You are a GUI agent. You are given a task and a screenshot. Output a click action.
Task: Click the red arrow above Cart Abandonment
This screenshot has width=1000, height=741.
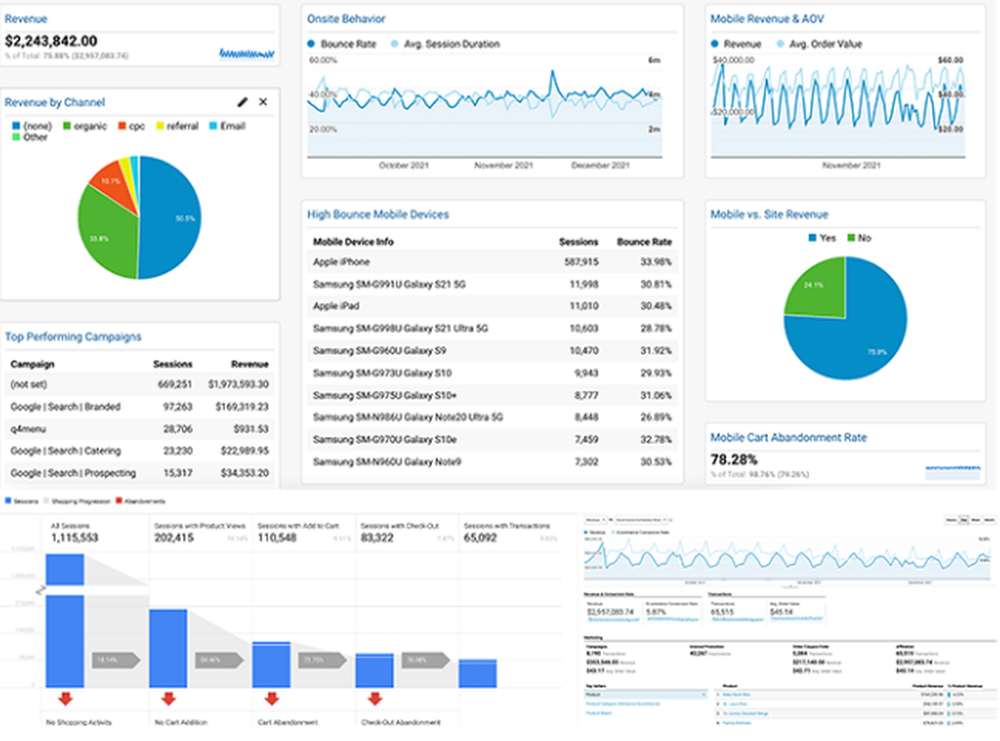tap(272, 699)
